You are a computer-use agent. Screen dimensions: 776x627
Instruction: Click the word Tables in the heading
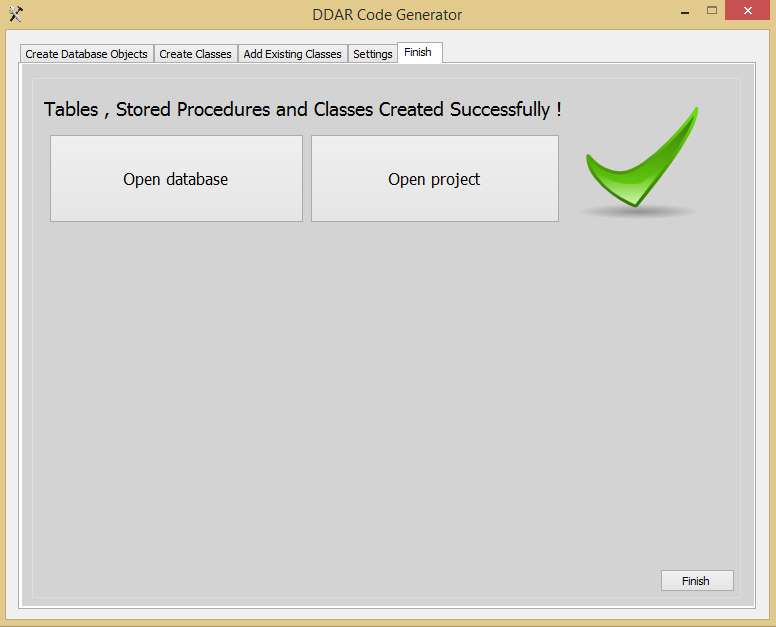pos(71,109)
